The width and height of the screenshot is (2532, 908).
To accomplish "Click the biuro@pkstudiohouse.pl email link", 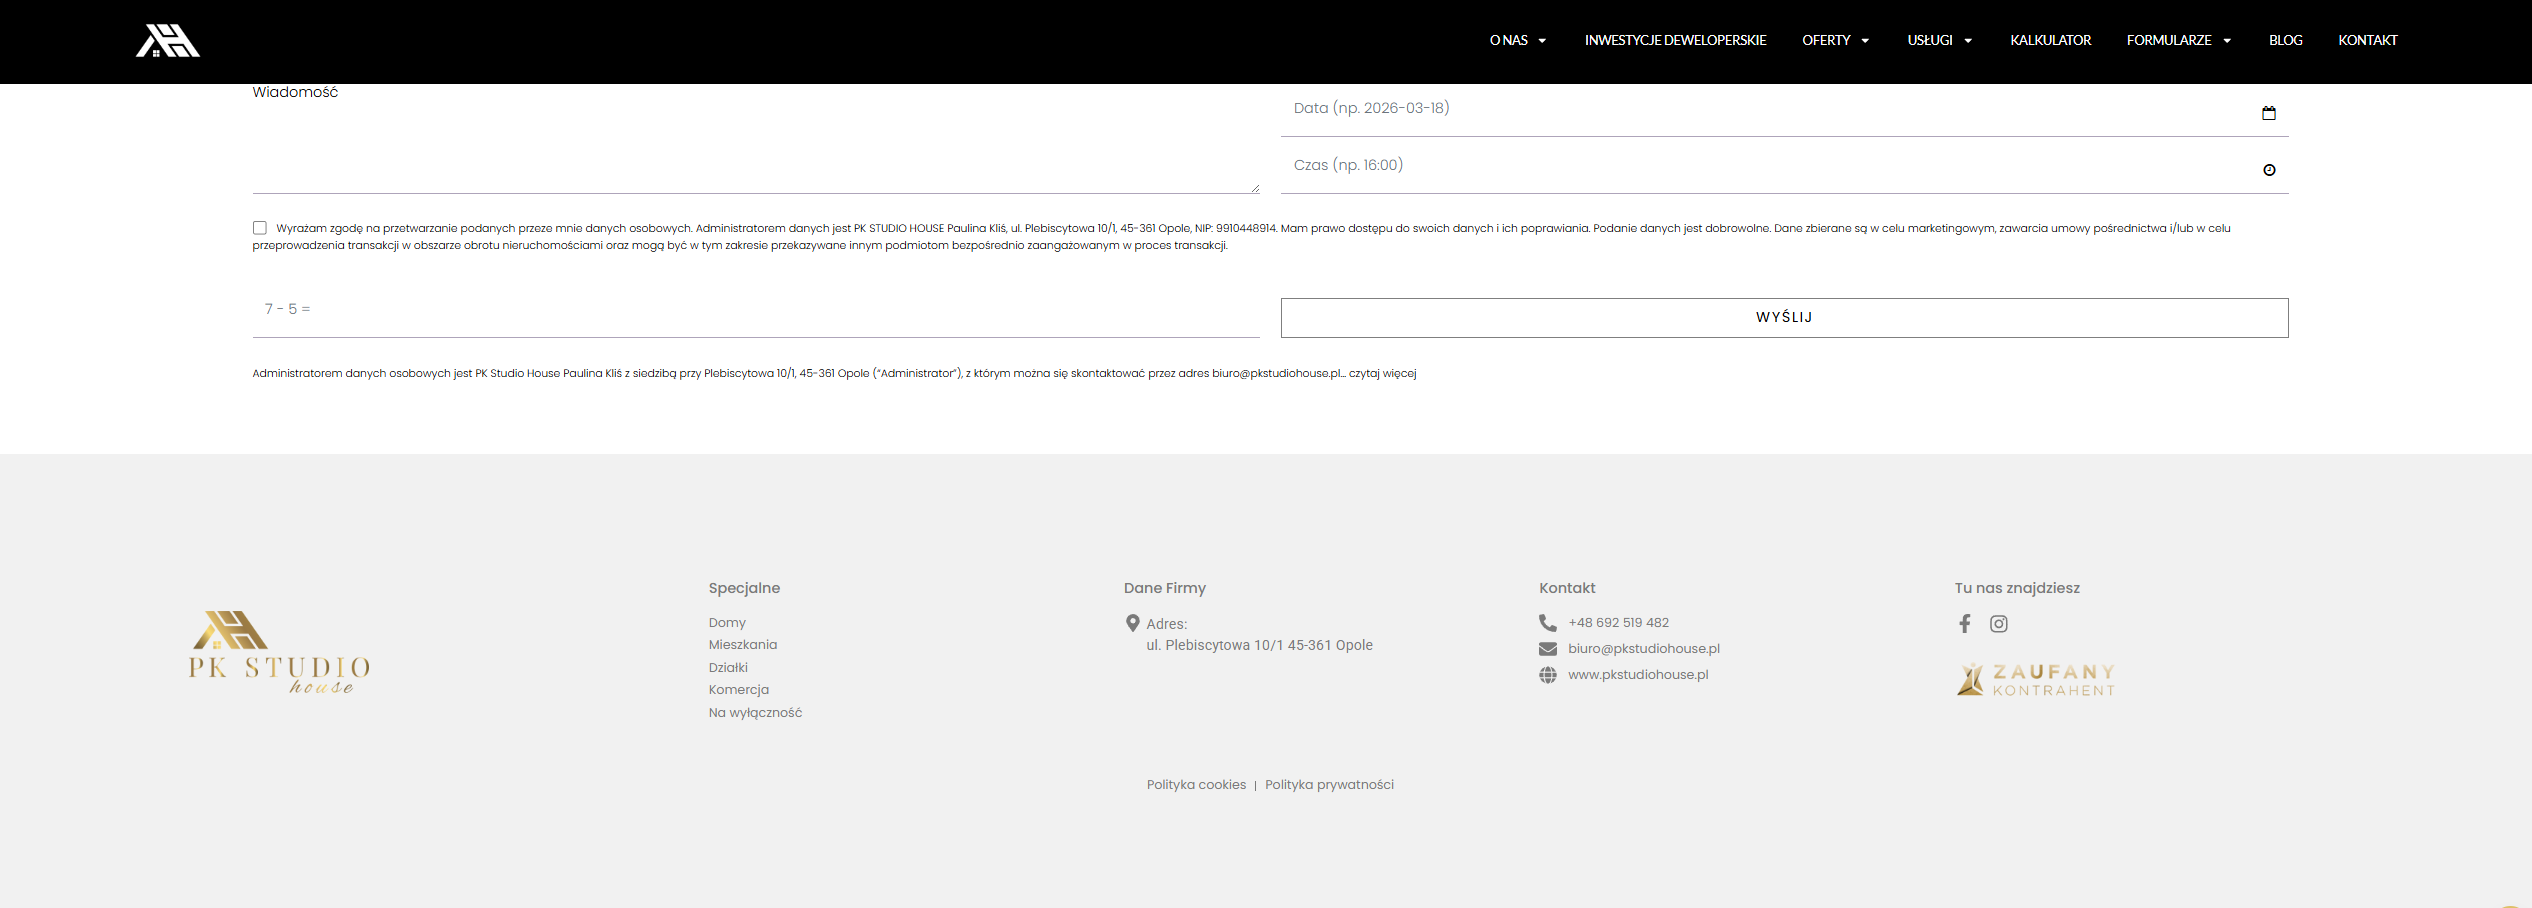I will pyautogui.click(x=1643, y=649).
